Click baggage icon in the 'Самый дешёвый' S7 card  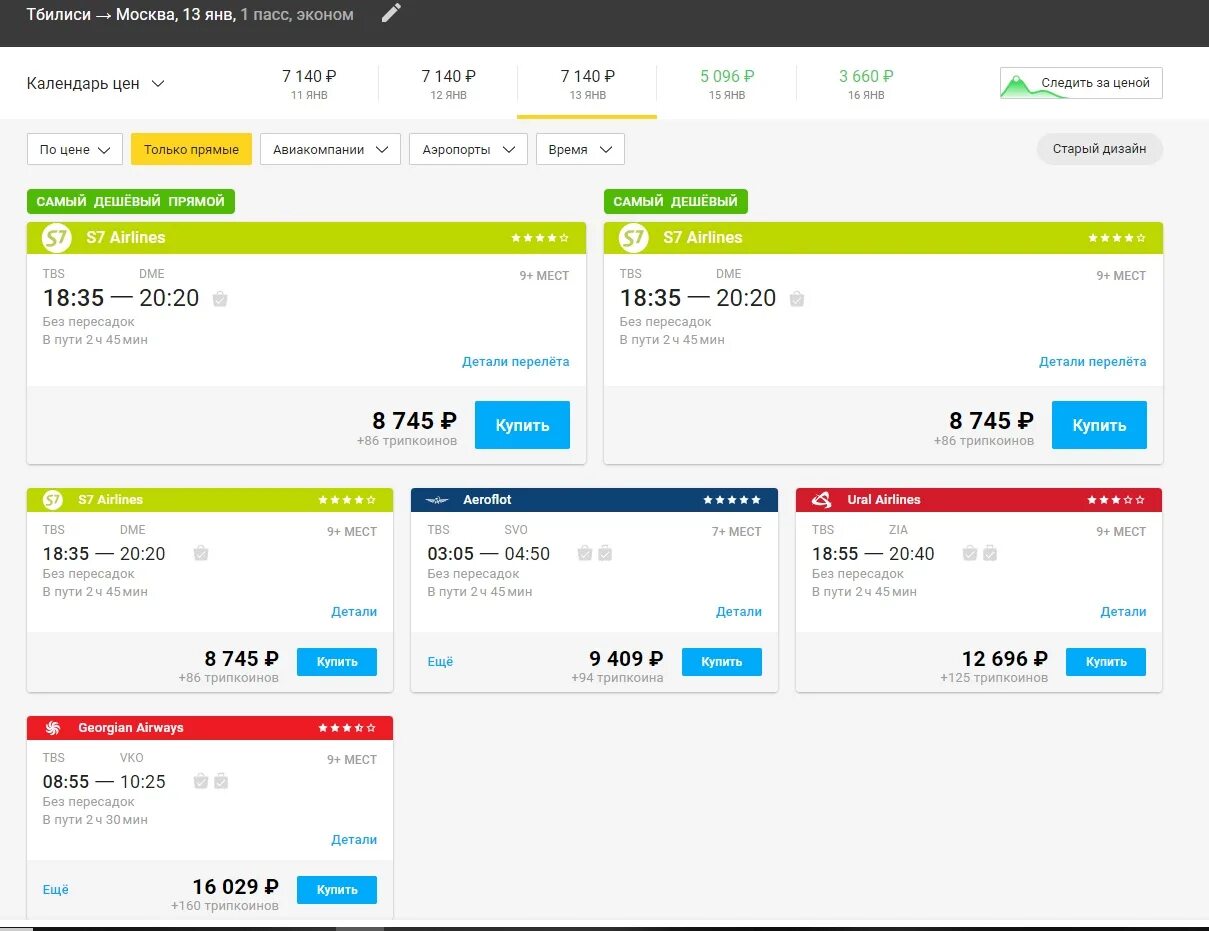(x=797, y=298)
